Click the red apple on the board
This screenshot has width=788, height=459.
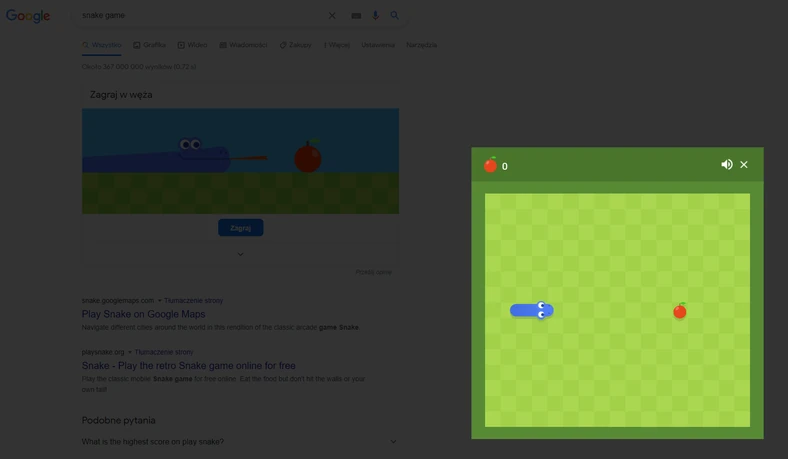(x=680, y=311)
